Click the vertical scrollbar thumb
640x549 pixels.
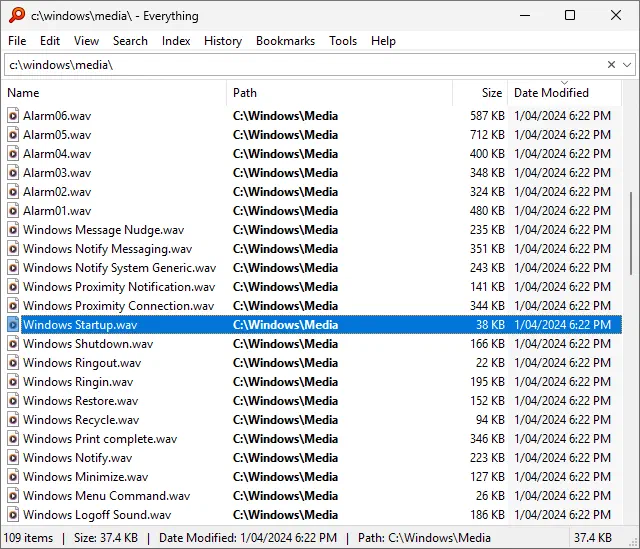click(631, 233)
